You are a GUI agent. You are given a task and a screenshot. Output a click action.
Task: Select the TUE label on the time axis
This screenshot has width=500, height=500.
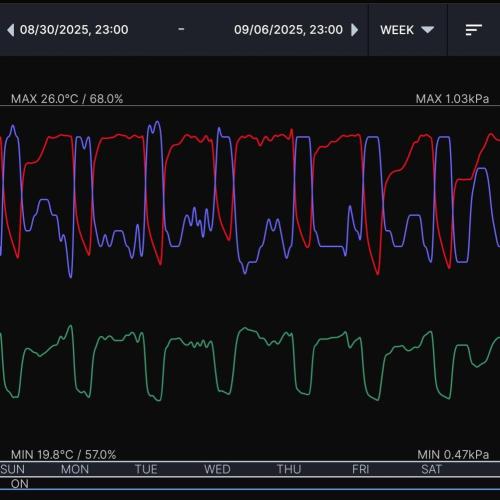coord(146,469)
